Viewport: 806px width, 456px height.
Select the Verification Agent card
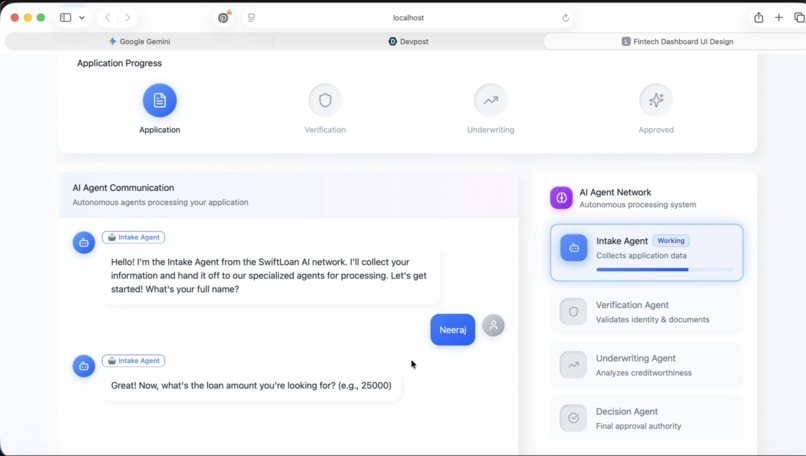point(647,312)
